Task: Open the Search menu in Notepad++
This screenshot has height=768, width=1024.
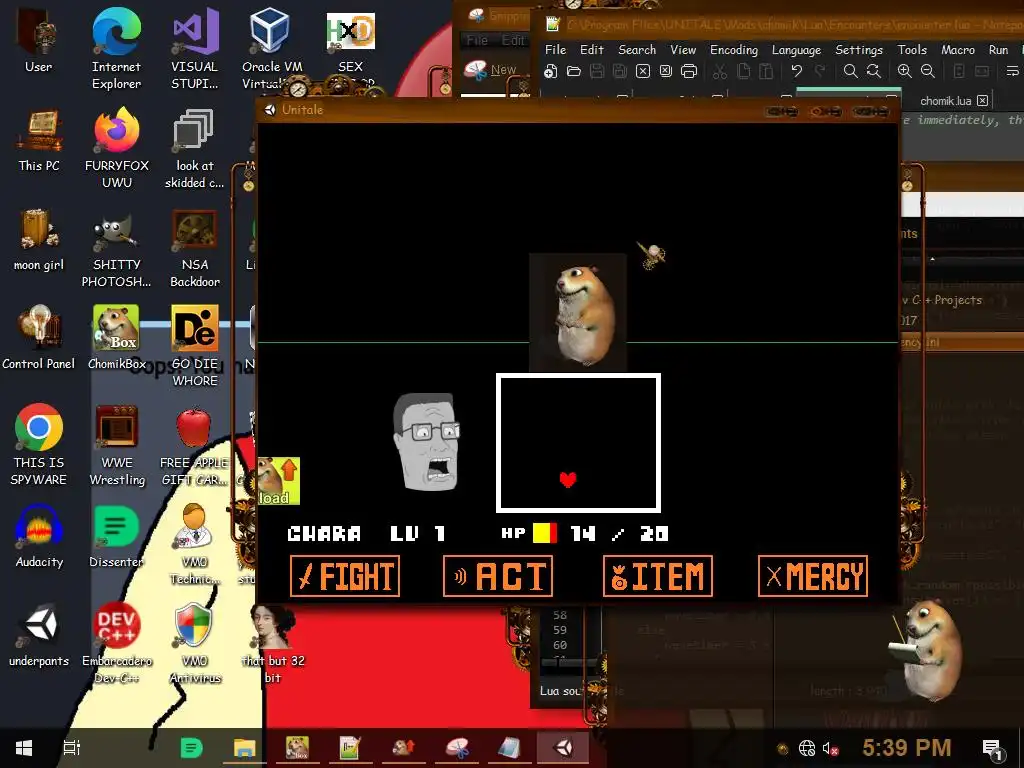Action: pyautogui.click(x=637, y=50)
